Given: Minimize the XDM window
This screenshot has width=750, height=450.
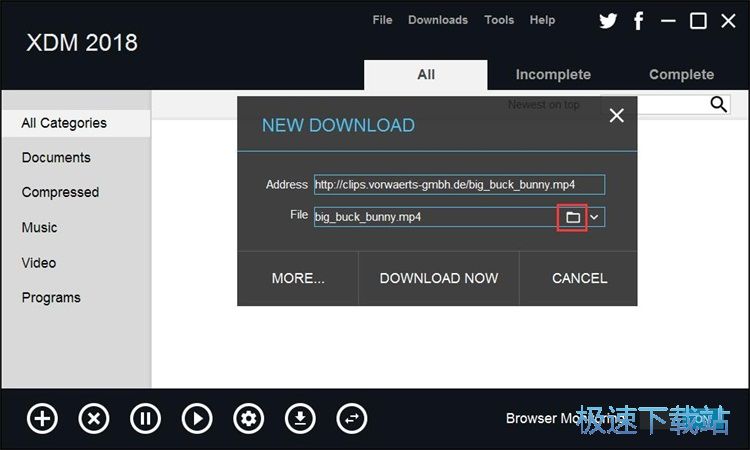Looking at the screenshot, I should click(668, 21).
